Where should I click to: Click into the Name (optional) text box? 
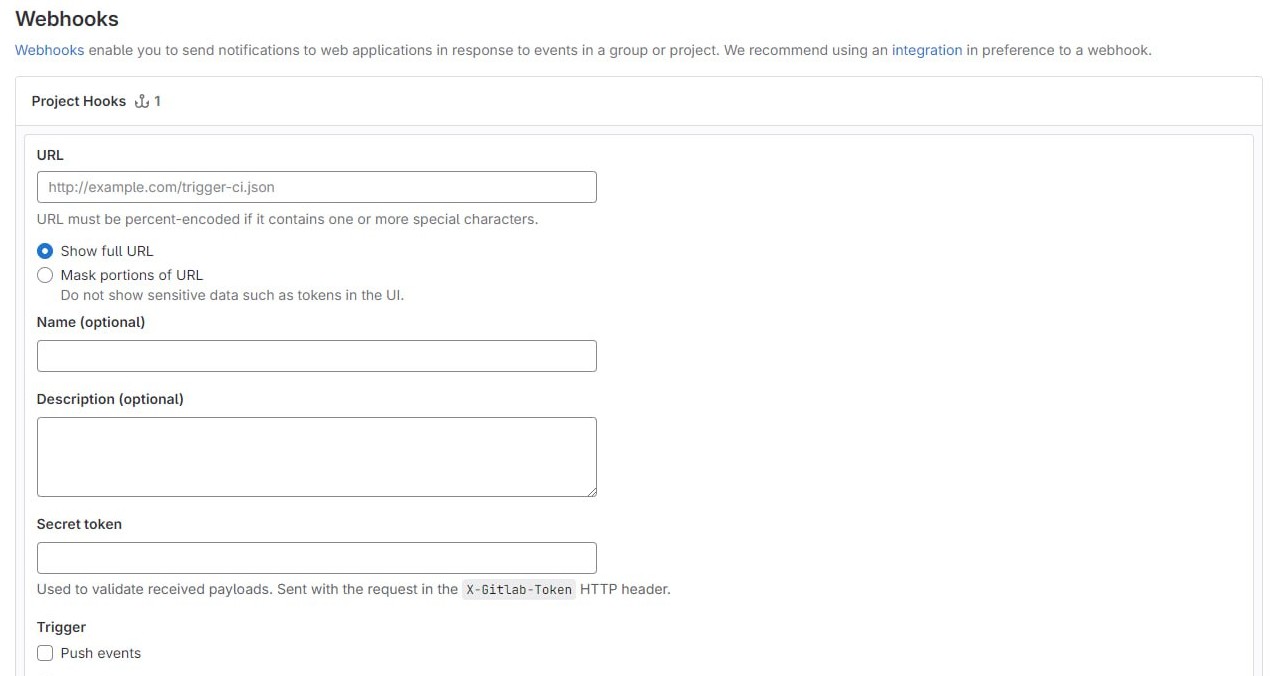pyautogui.click(x=316, y=356)
